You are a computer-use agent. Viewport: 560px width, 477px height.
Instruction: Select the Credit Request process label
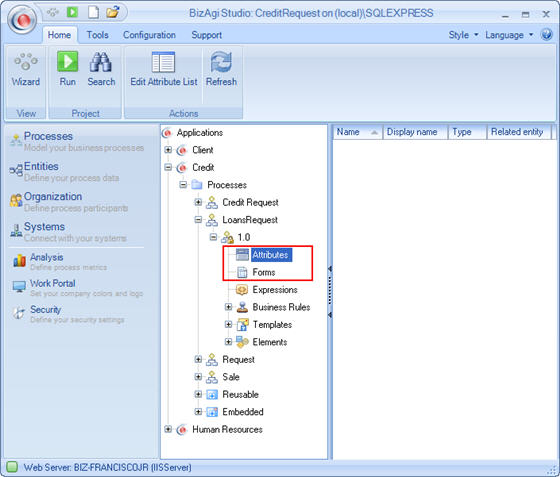tap(250, 202)
